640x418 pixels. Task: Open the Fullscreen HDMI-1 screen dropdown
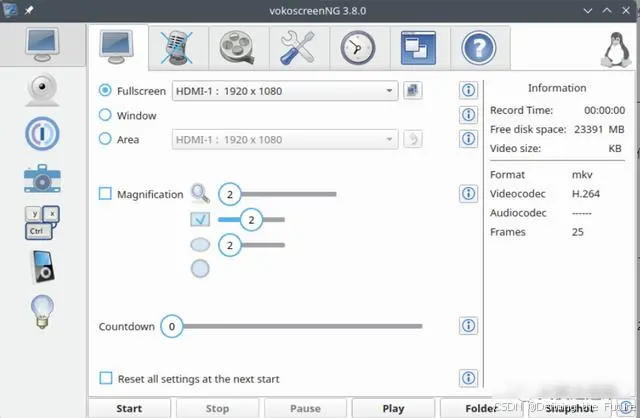point(285,91)
